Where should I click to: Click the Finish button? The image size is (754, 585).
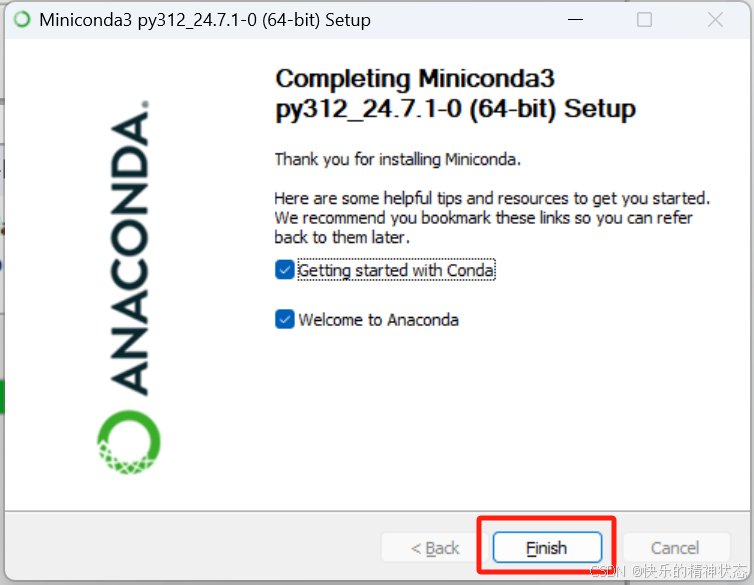[547, 547]
